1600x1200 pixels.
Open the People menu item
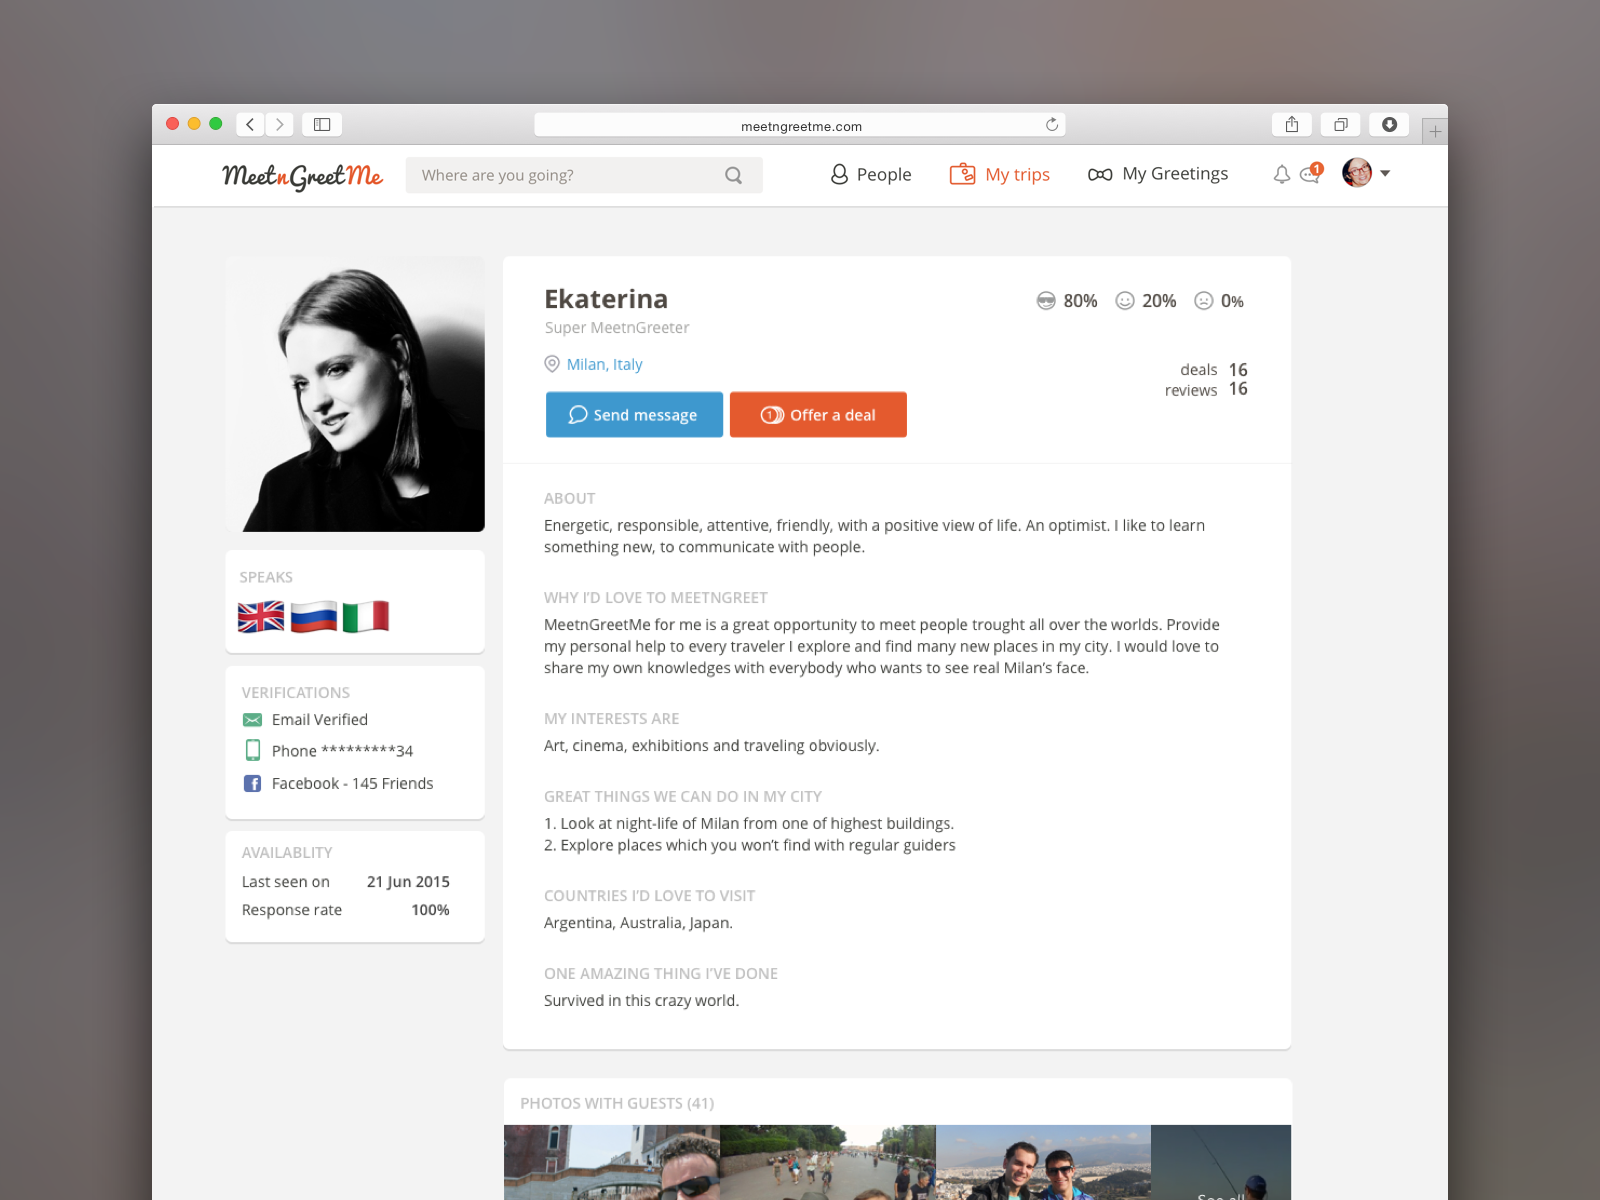pyautogui.click(x=871, y=174)
